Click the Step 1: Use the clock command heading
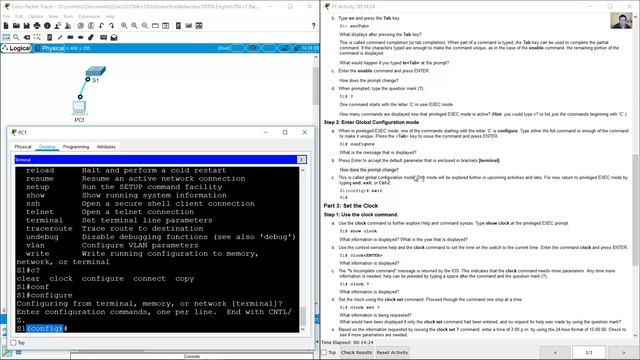The image size is (640, 360). tap(361, 214)
